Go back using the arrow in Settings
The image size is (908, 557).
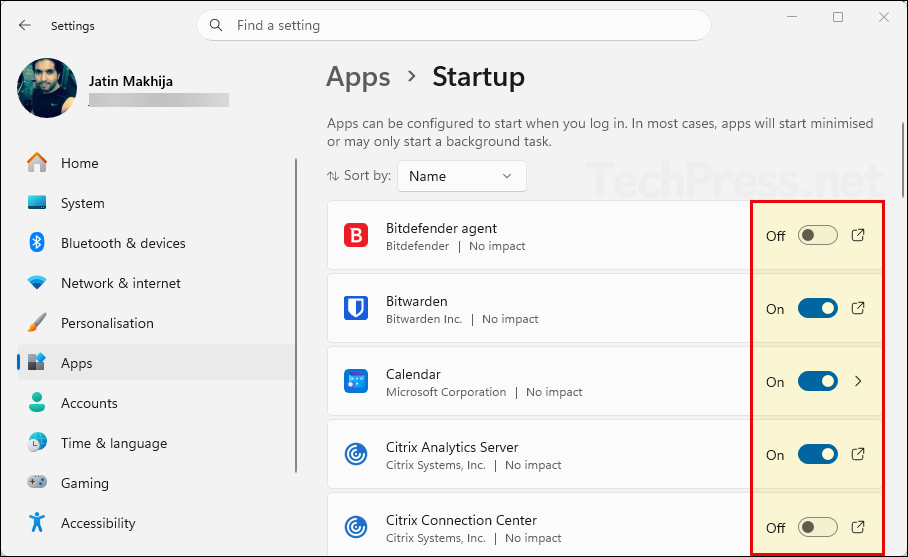click(24, 25)
